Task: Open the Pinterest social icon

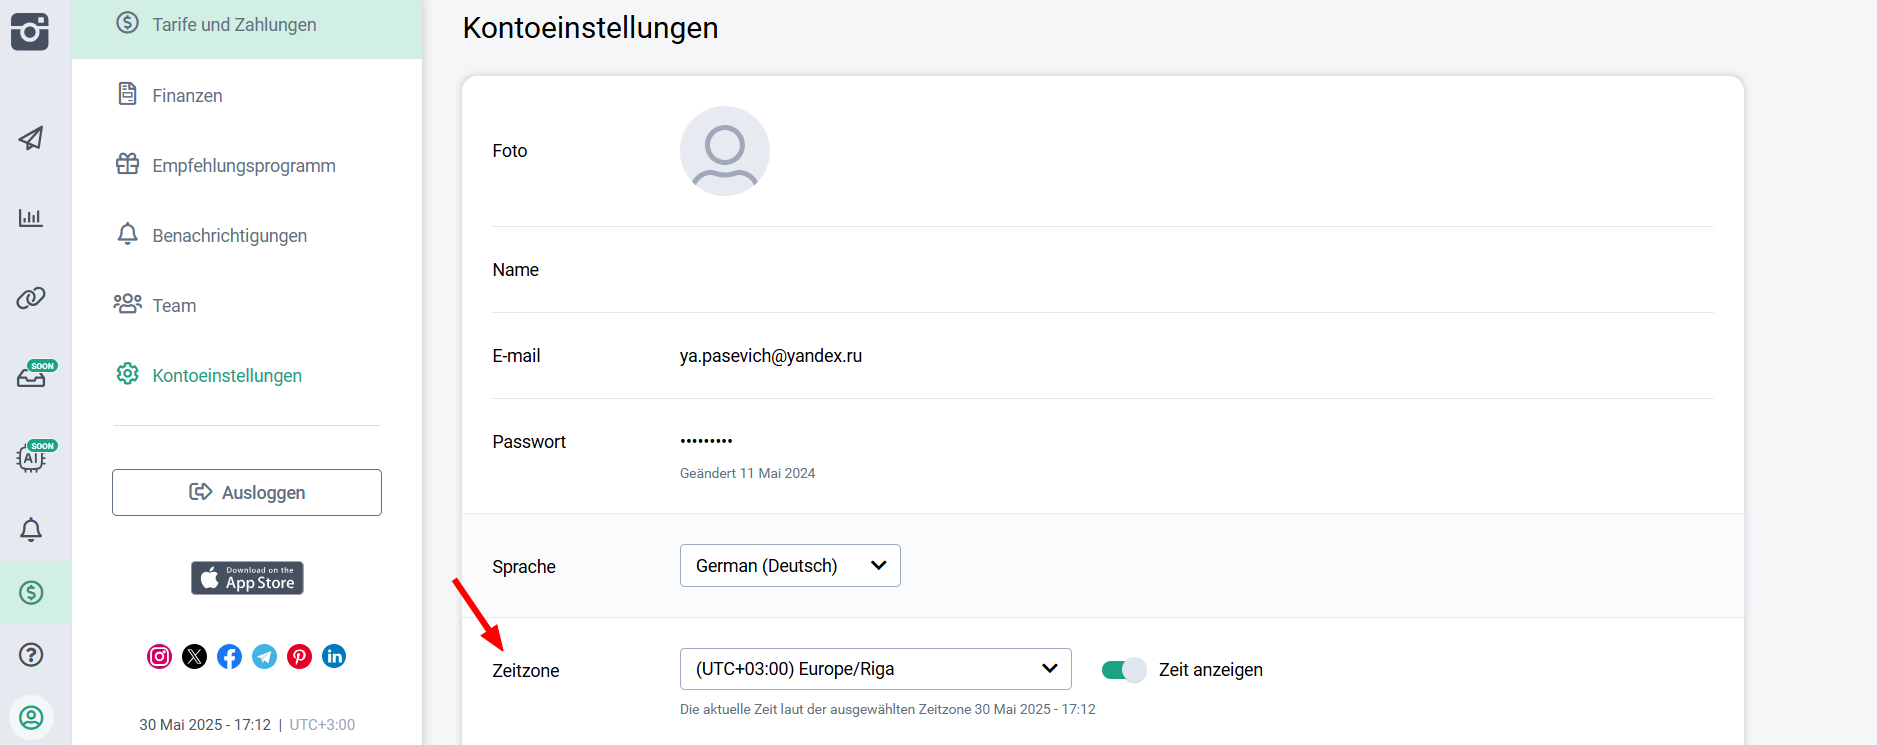Action: 299,656
